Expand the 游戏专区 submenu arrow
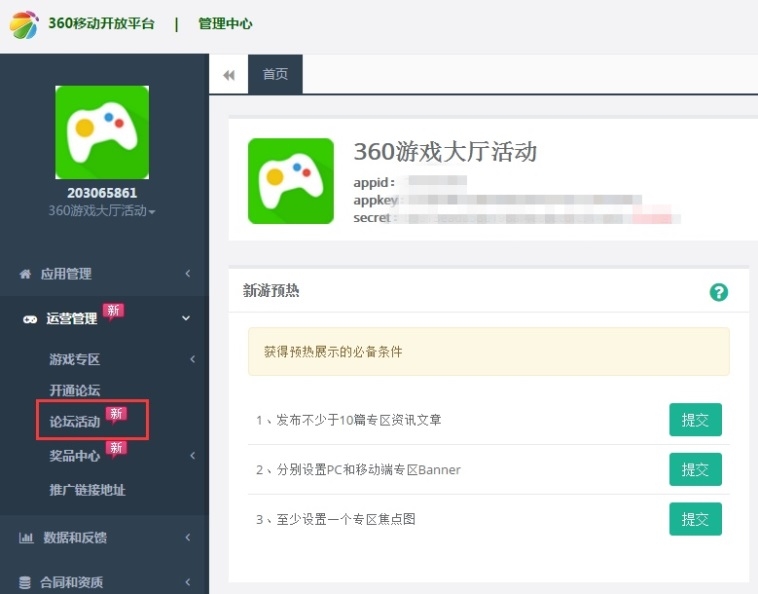This screenshot has height=594, width=758. pos(192,359)
